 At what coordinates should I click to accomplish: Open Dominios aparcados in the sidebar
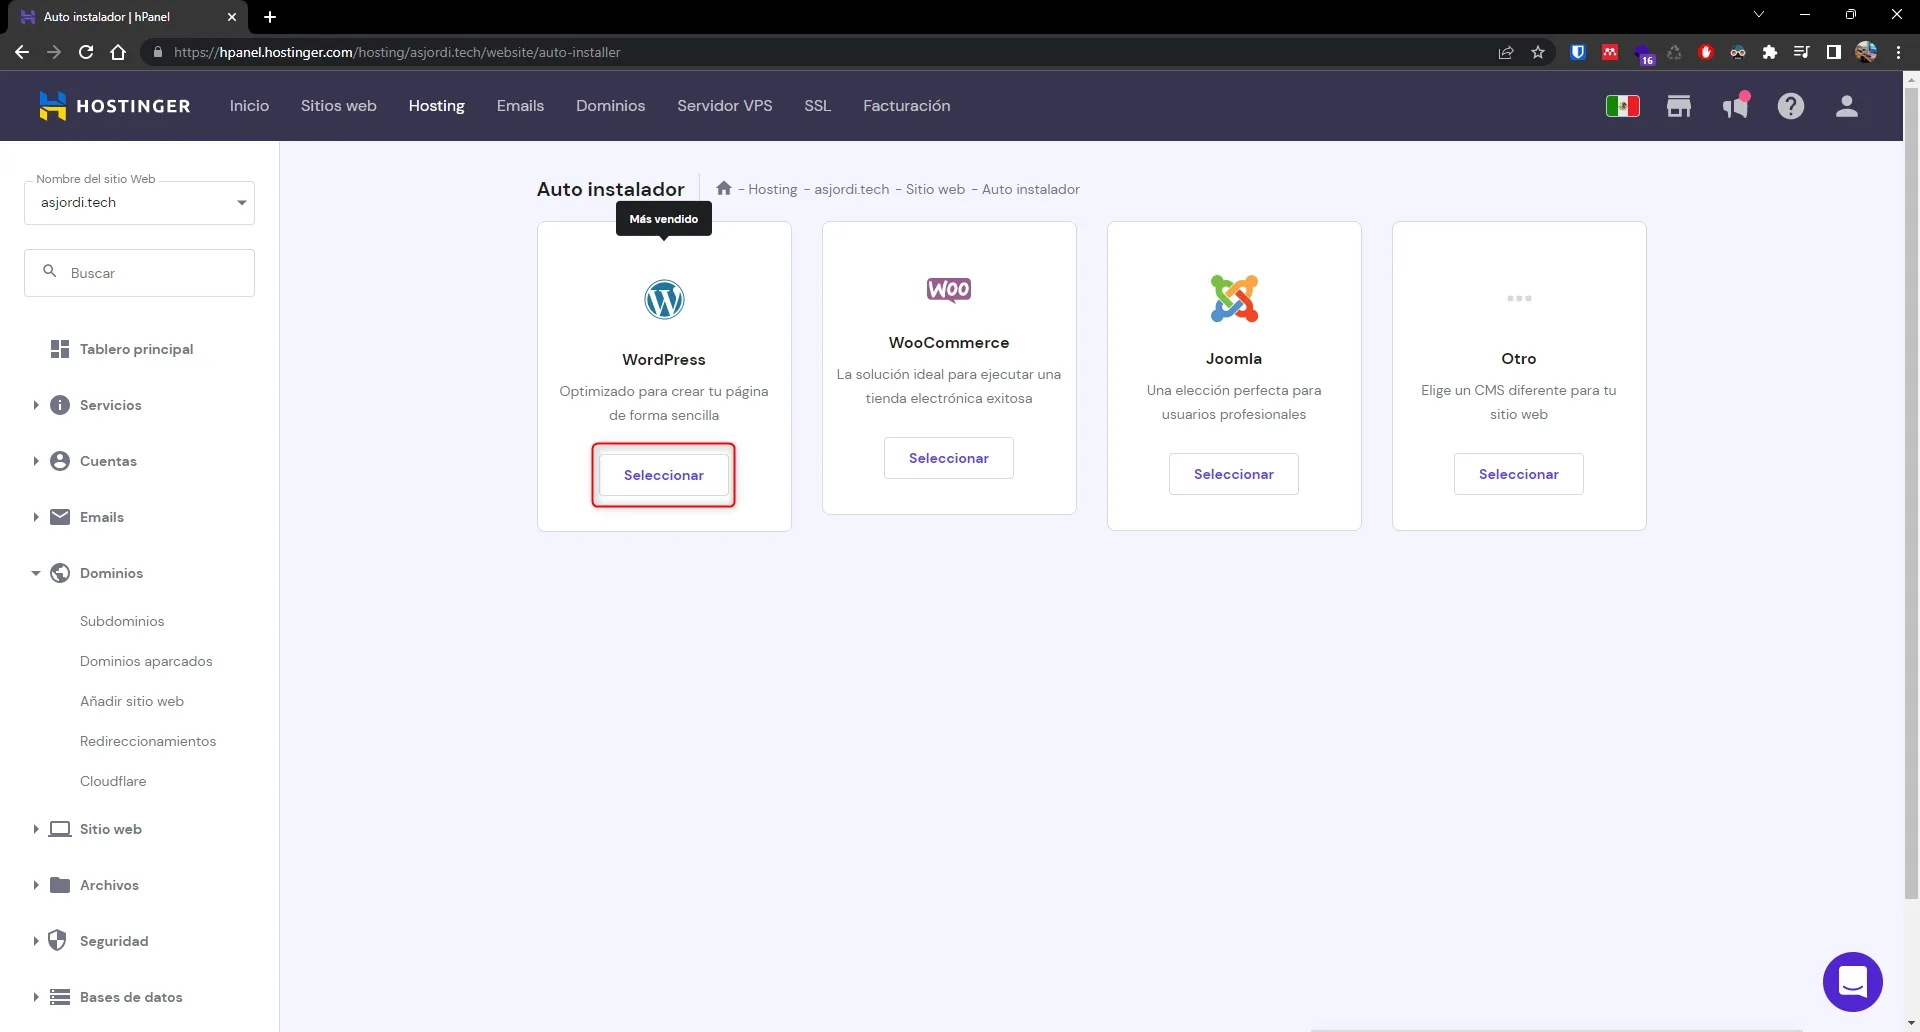coord(146,661)
